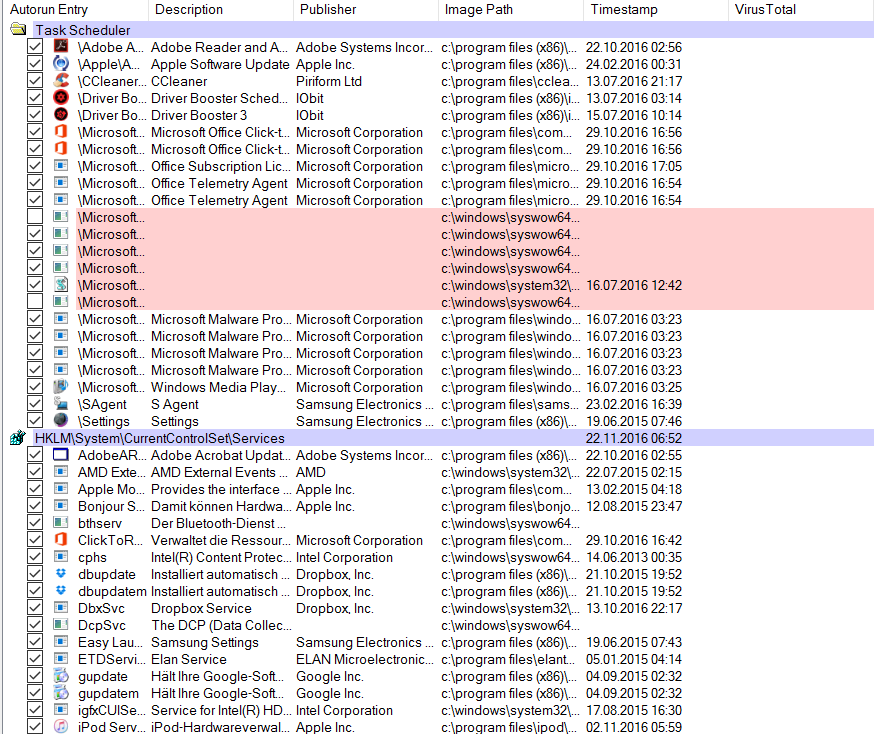Sort by the VirusTotal column header
This screenshot has width=892, height=734.
point(801,10)
